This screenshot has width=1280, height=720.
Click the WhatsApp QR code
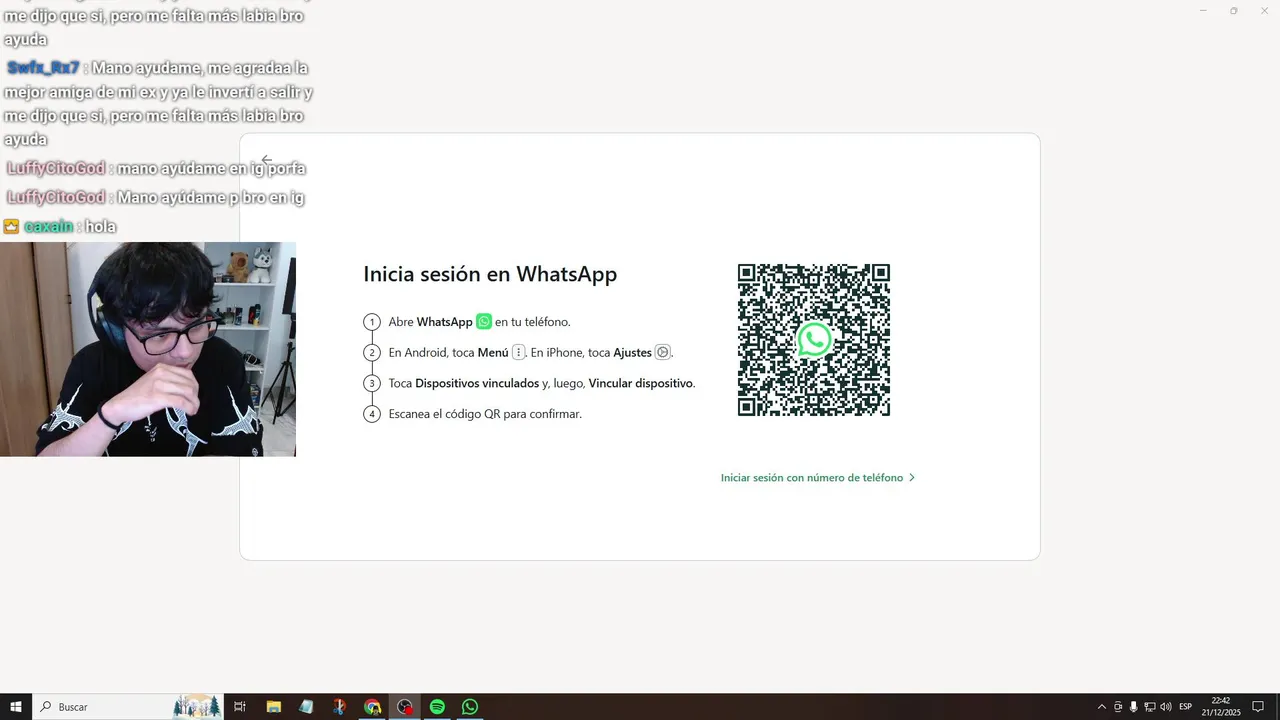[x=814, y=340]
